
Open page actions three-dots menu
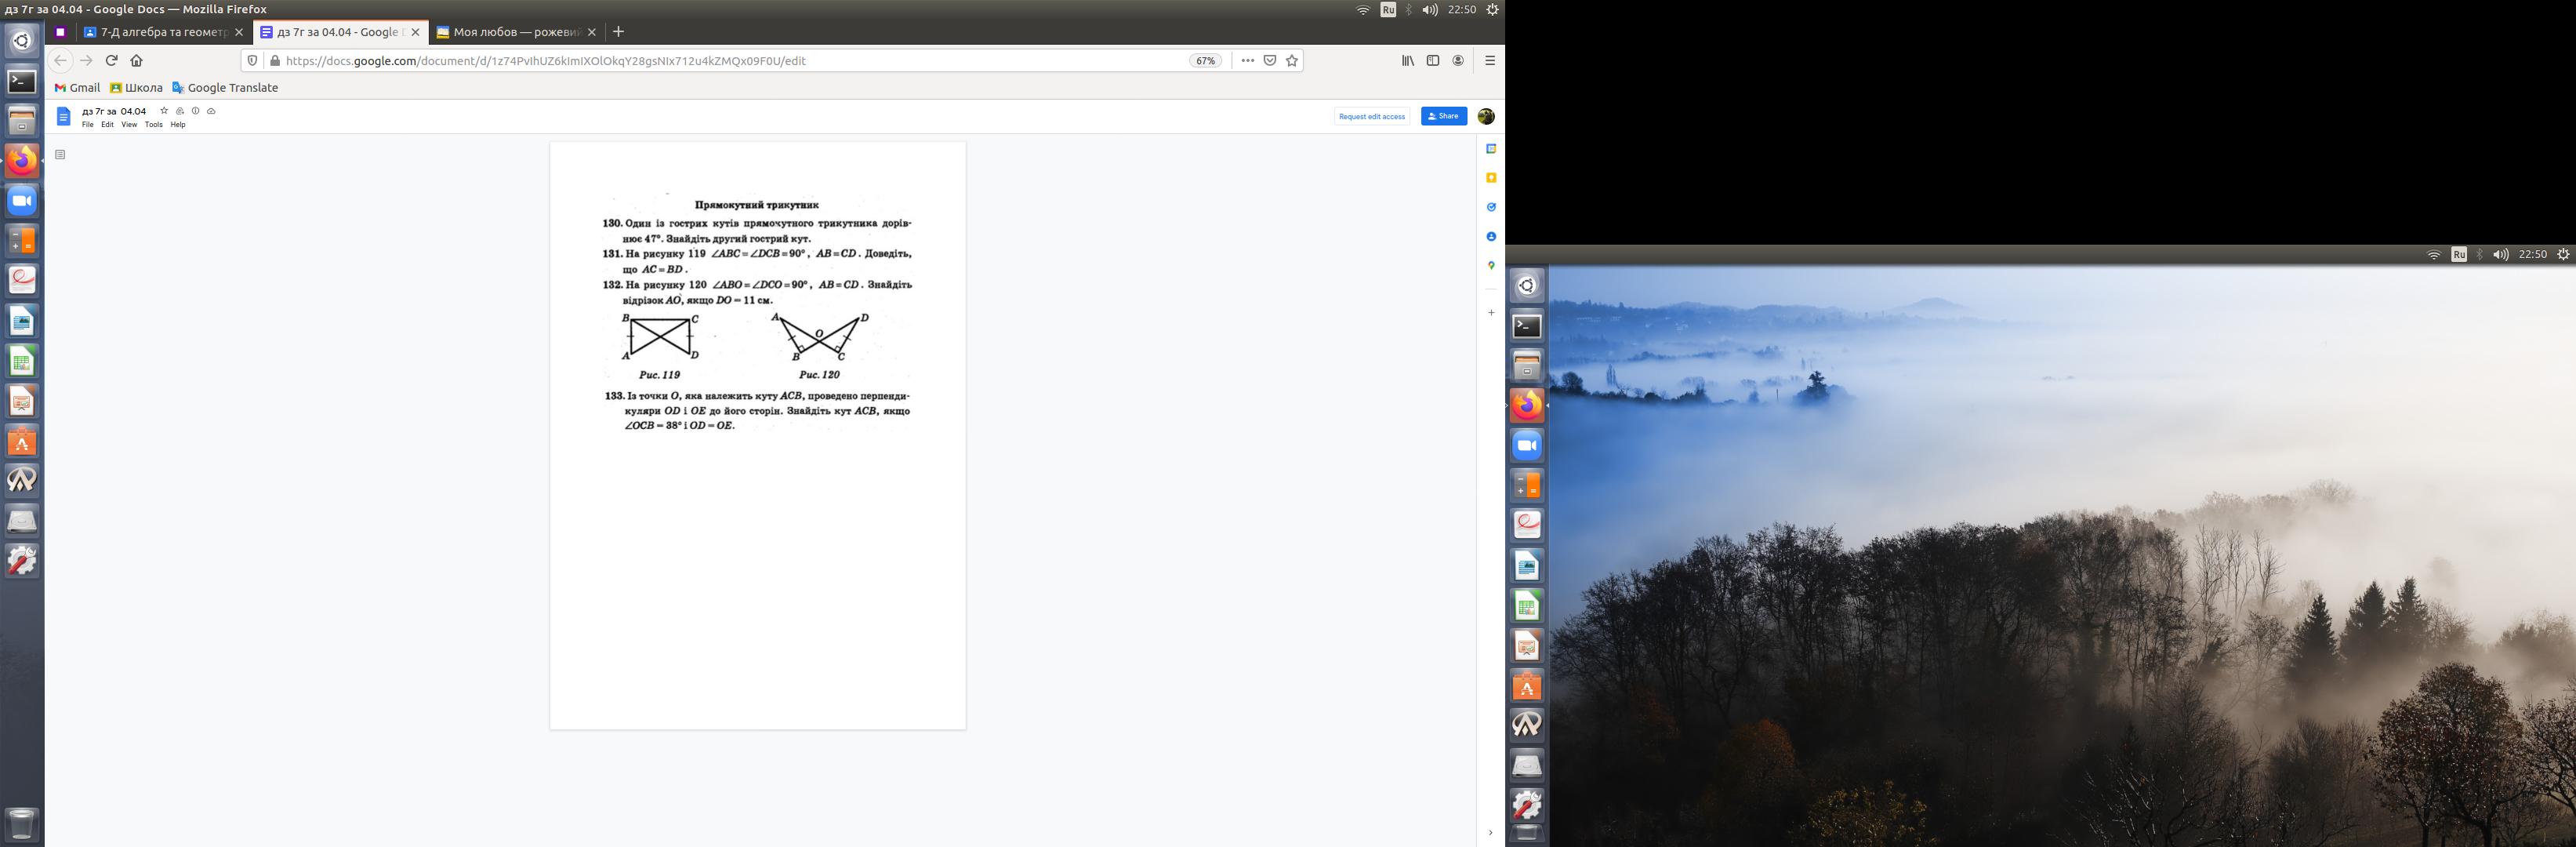1247,61
